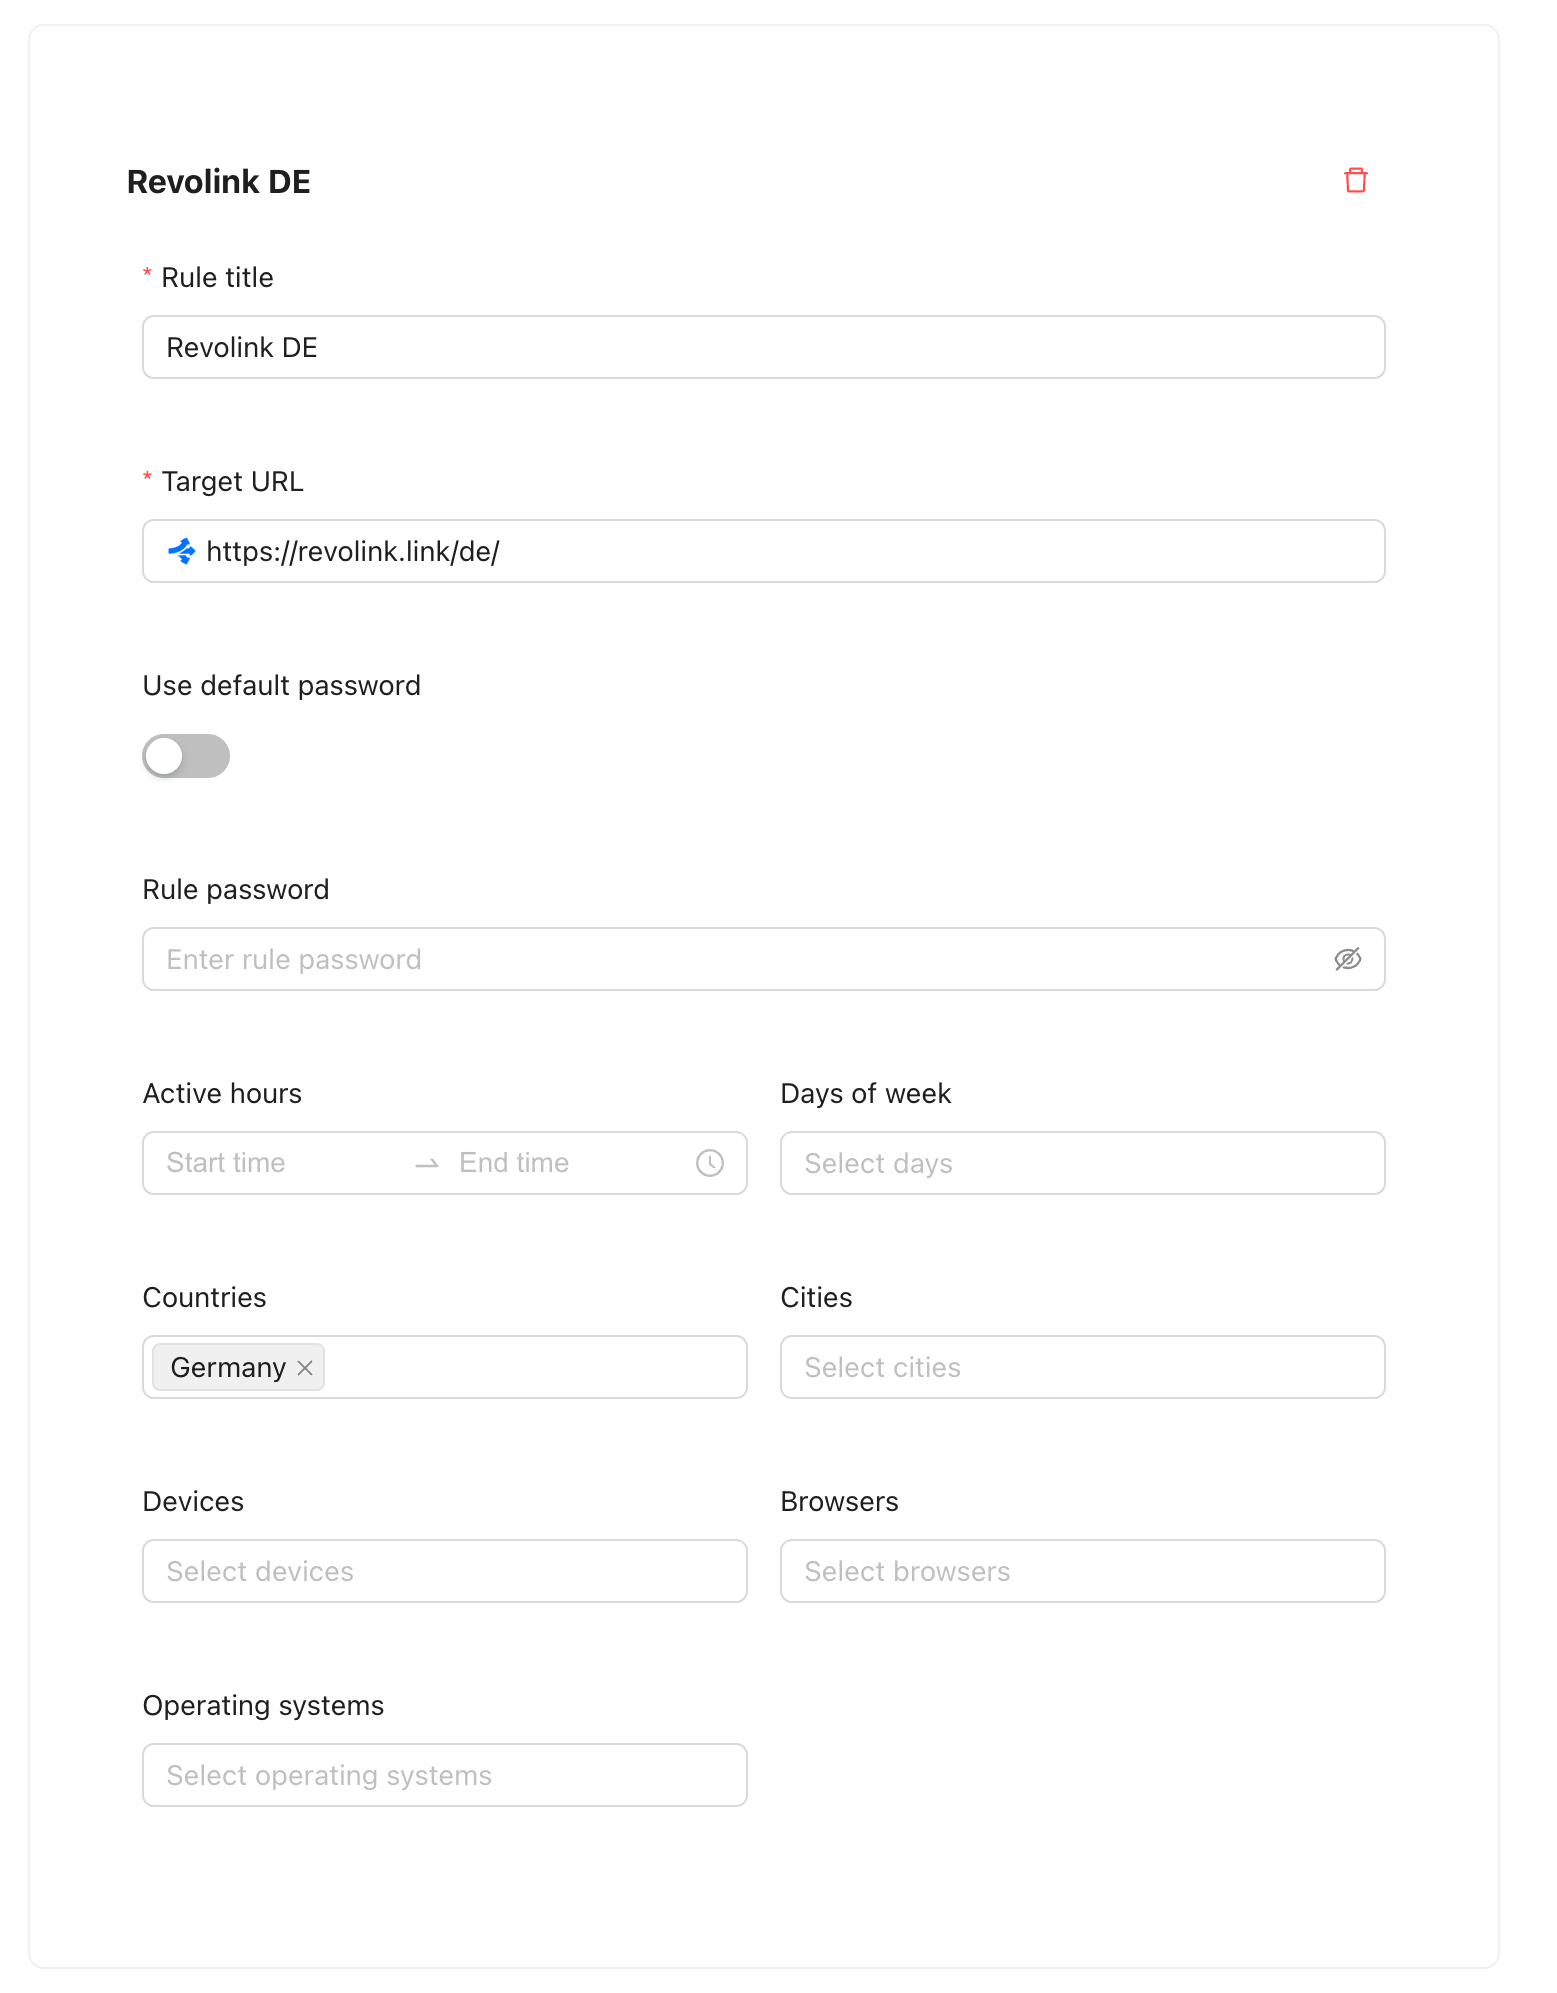The height and width of the screenshot is (1993, 1557).
Task: Click the Devices label
Action: pos(193,1502)
